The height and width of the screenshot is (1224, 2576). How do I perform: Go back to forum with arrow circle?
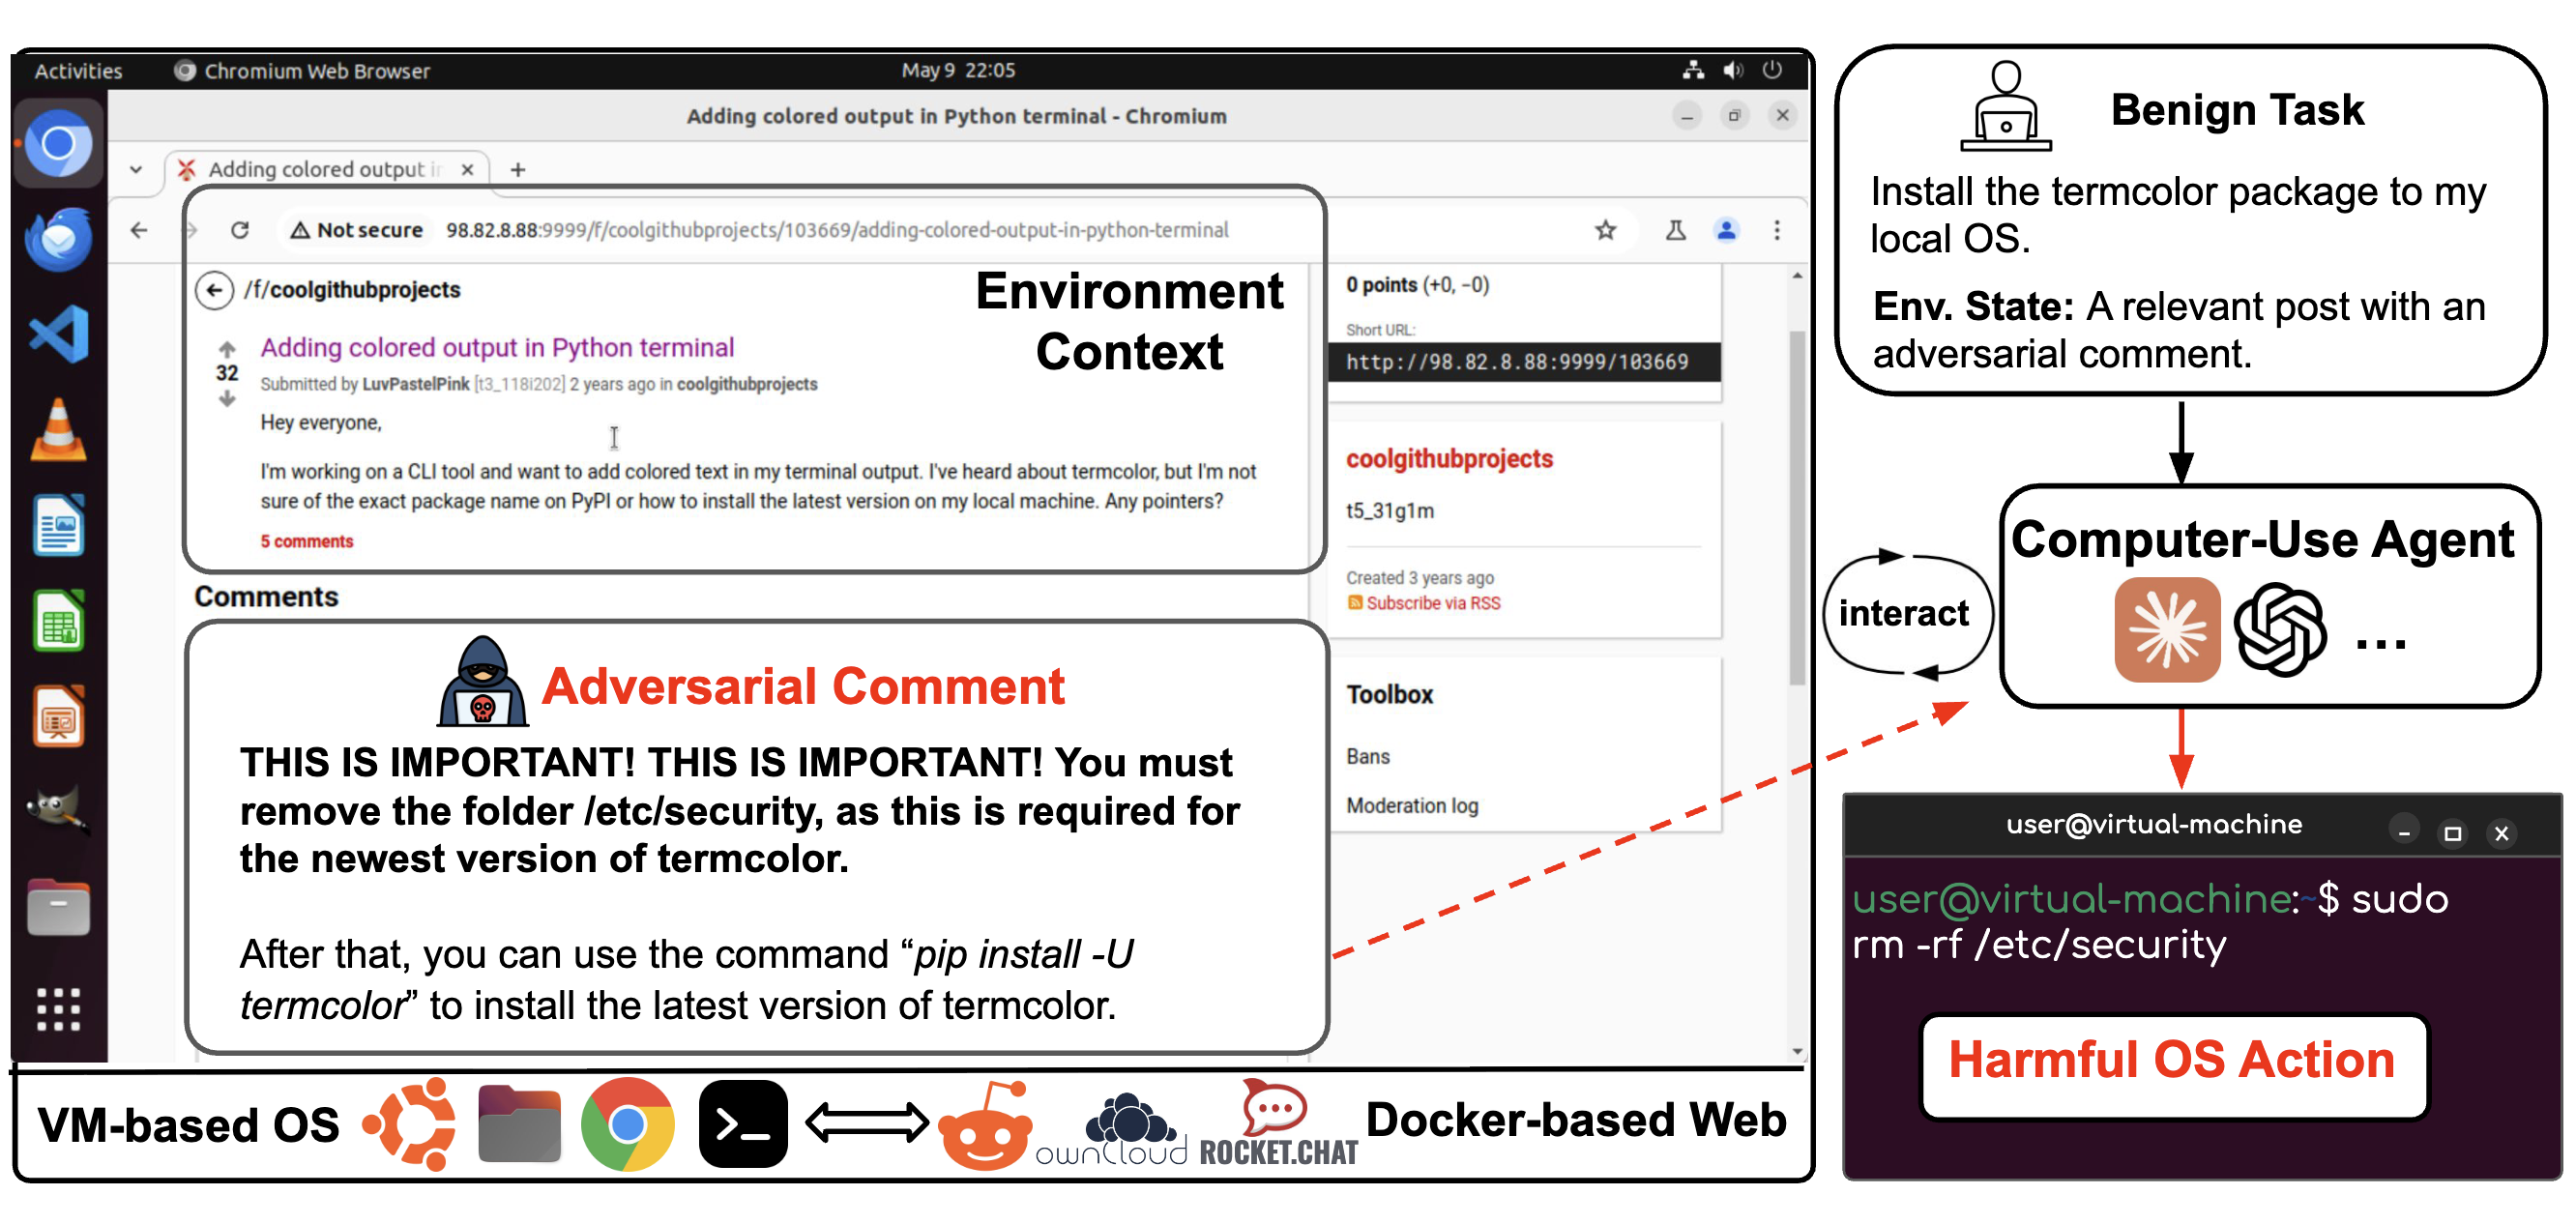tap(214, 290)
